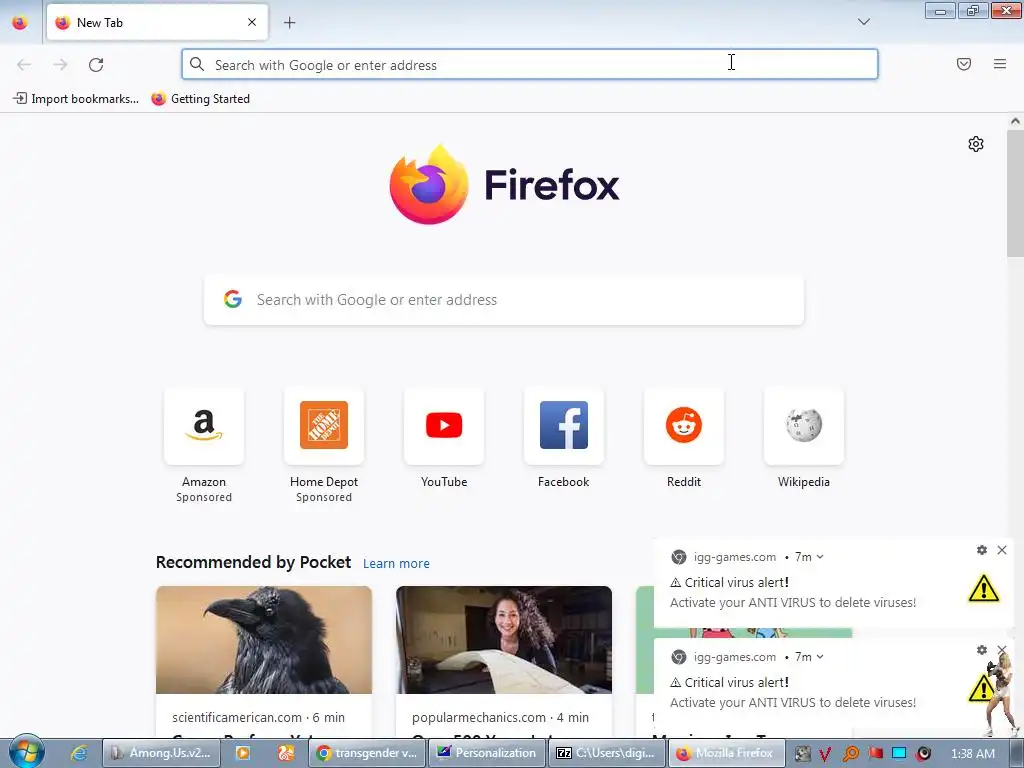1024x768 pixels.
Task: Open the Firefox hamburger application menu
Action: (999, 64)
